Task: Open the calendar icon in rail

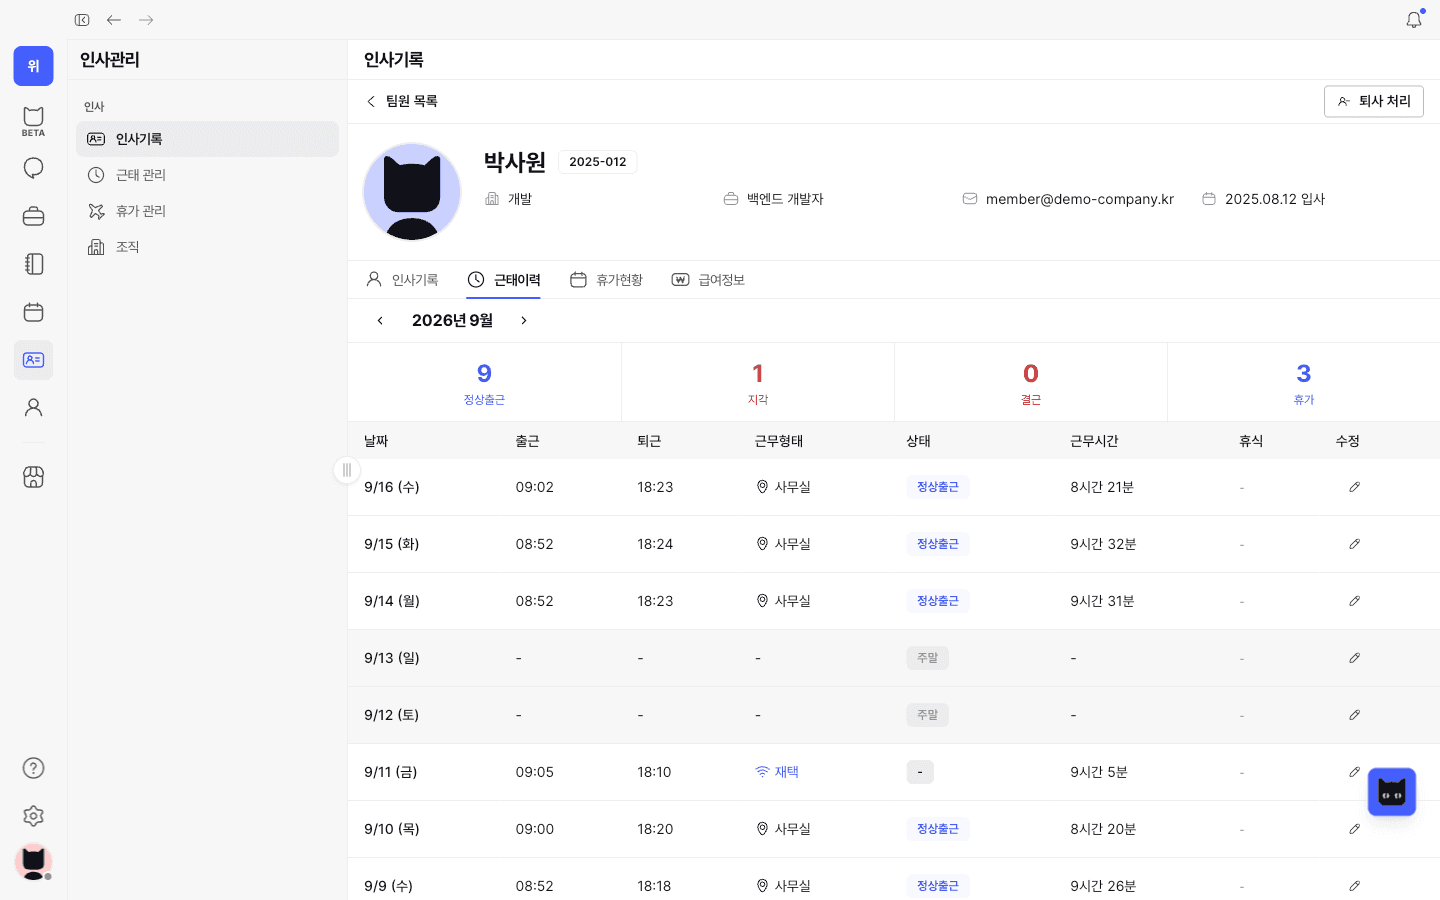Action: coord(33,312)
